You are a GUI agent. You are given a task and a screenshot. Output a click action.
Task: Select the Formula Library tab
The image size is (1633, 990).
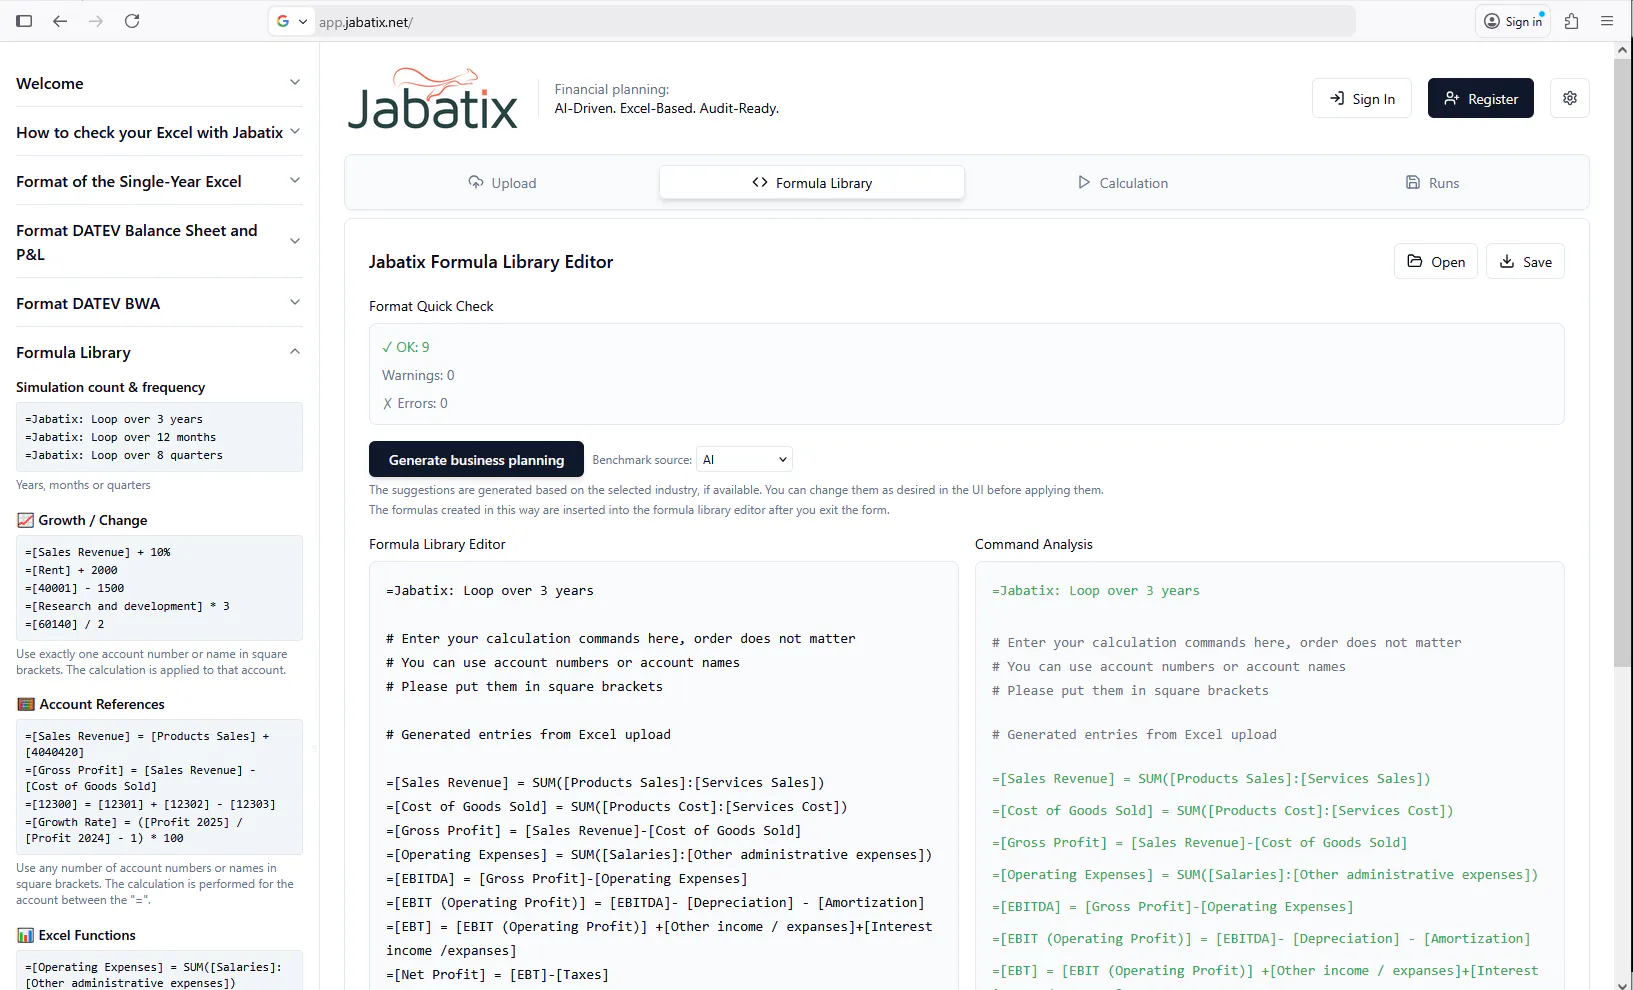812,183
